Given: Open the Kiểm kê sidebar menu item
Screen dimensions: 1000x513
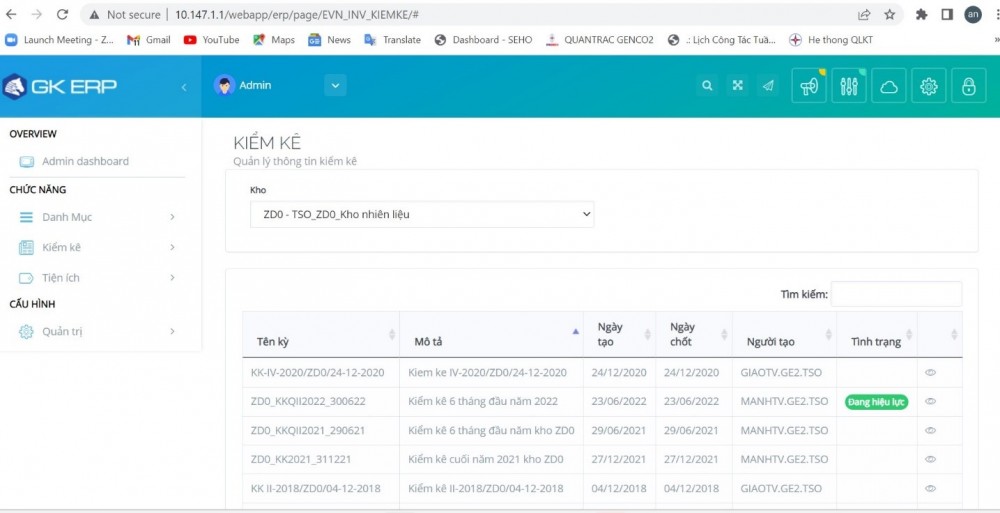Looking at the screenshot, I should click(x=96, y=247).
